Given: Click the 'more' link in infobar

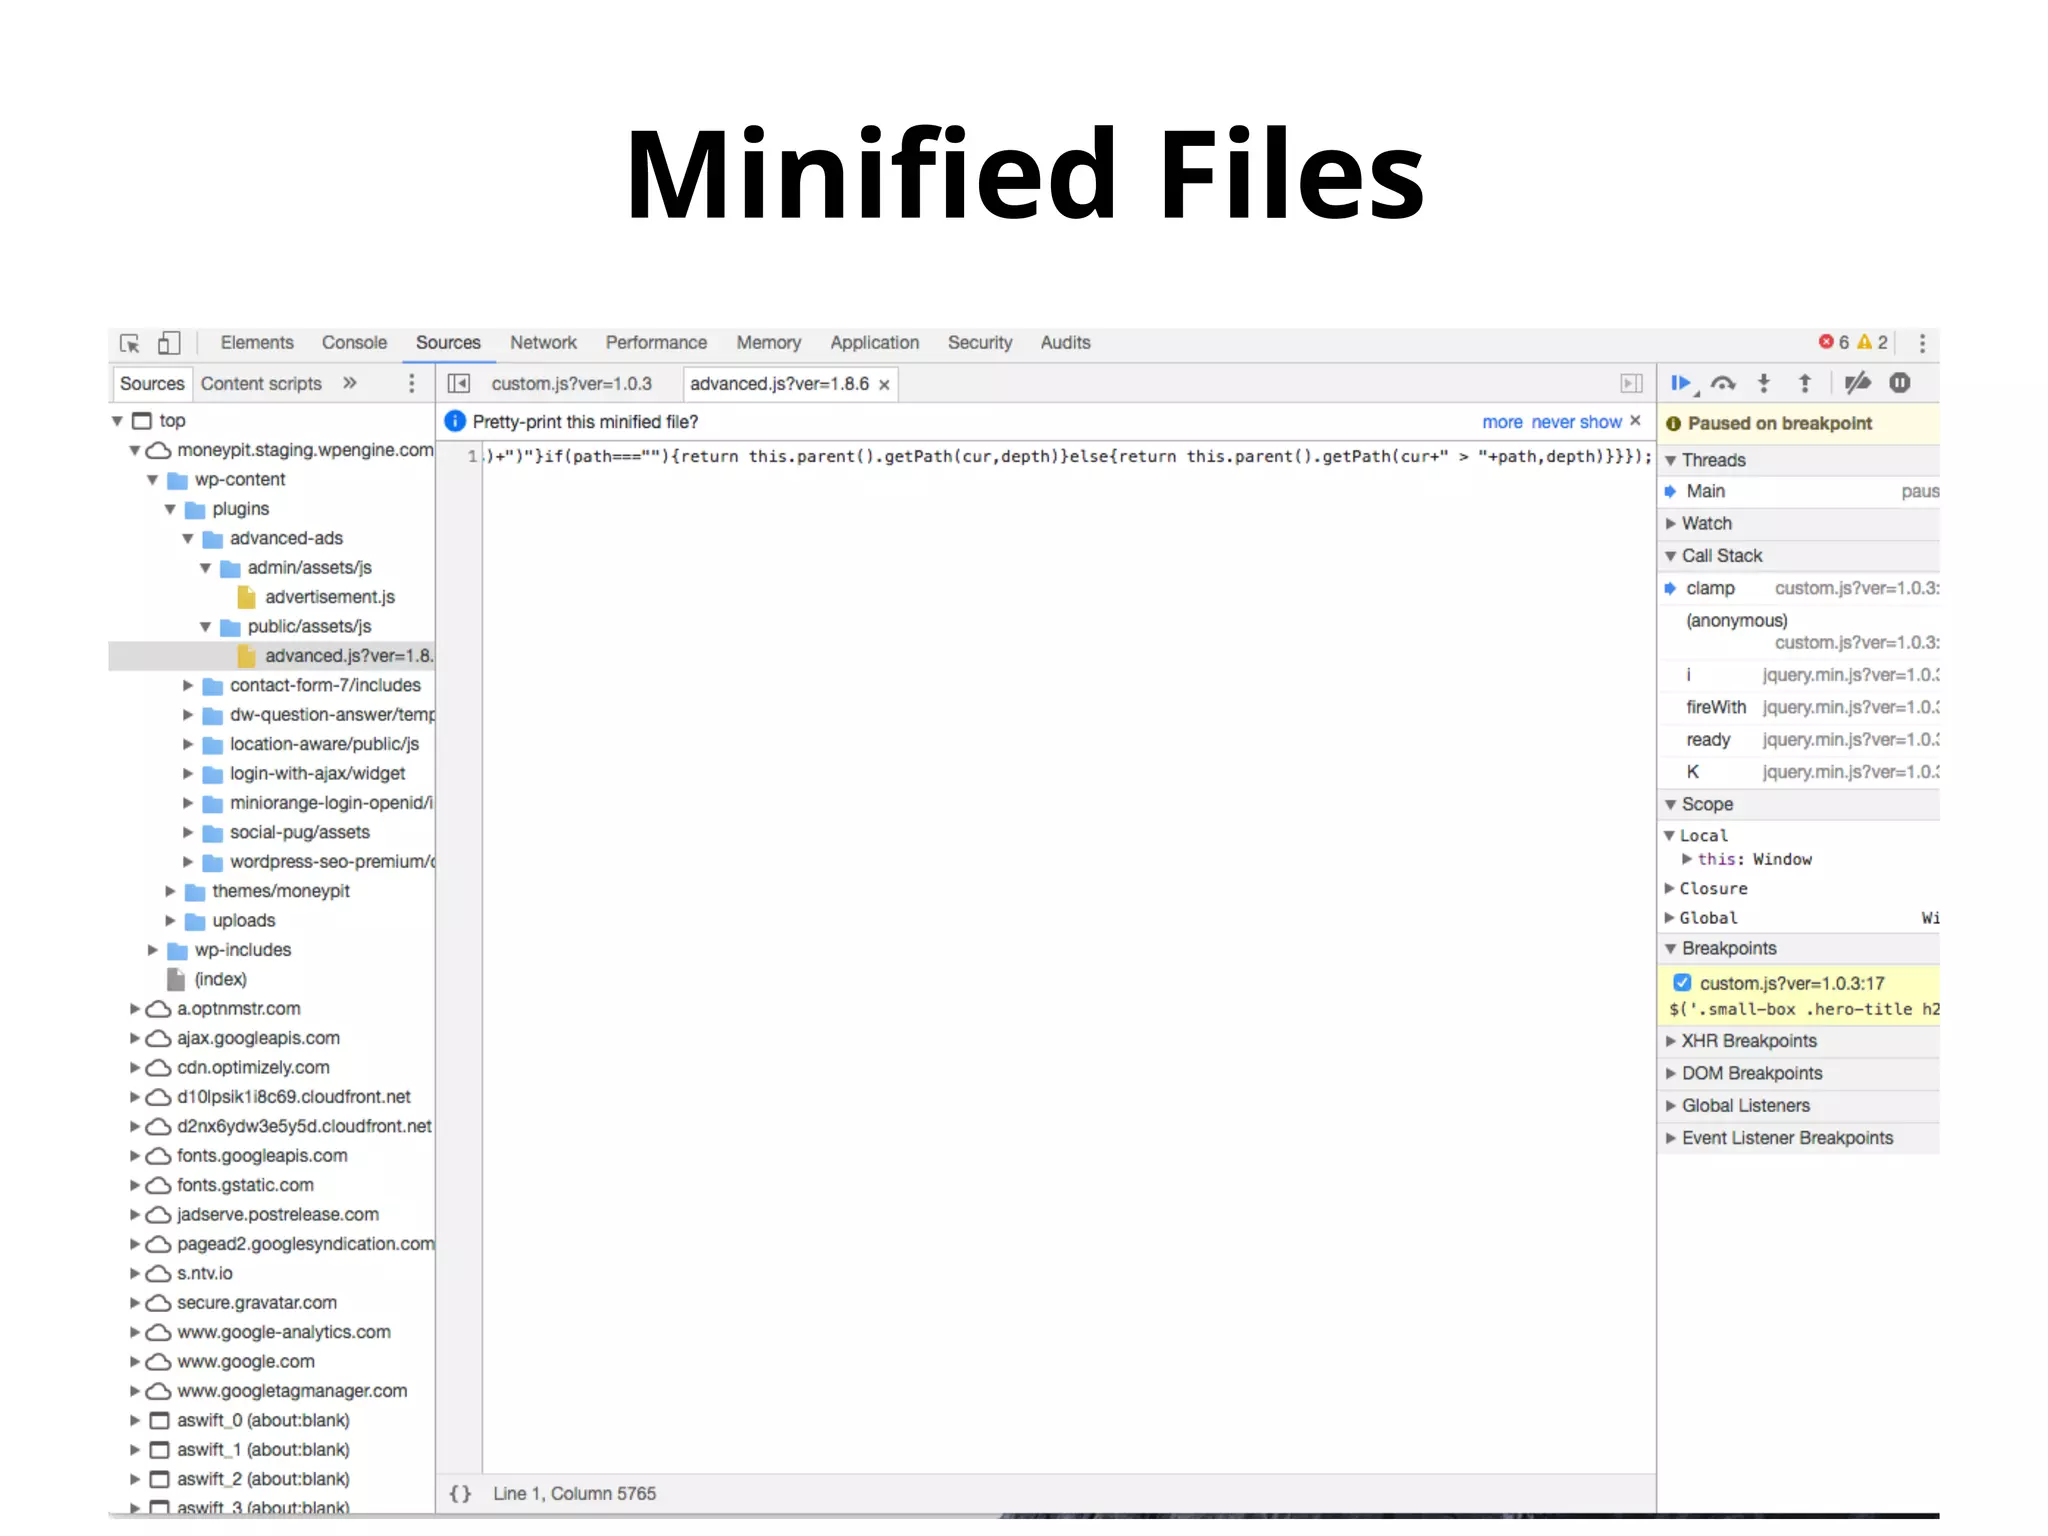Looking at the screenshot, I should coord(1502,422).
